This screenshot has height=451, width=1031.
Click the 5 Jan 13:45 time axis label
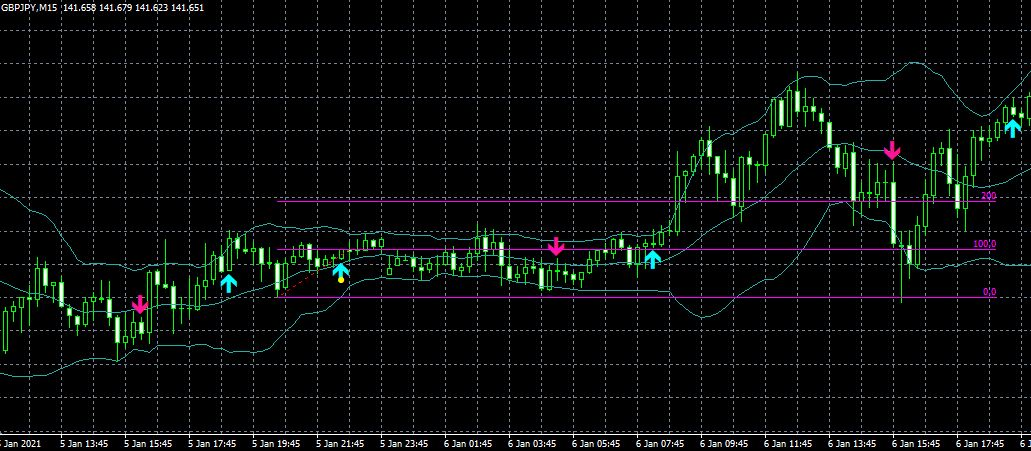[x=83, y=444]
